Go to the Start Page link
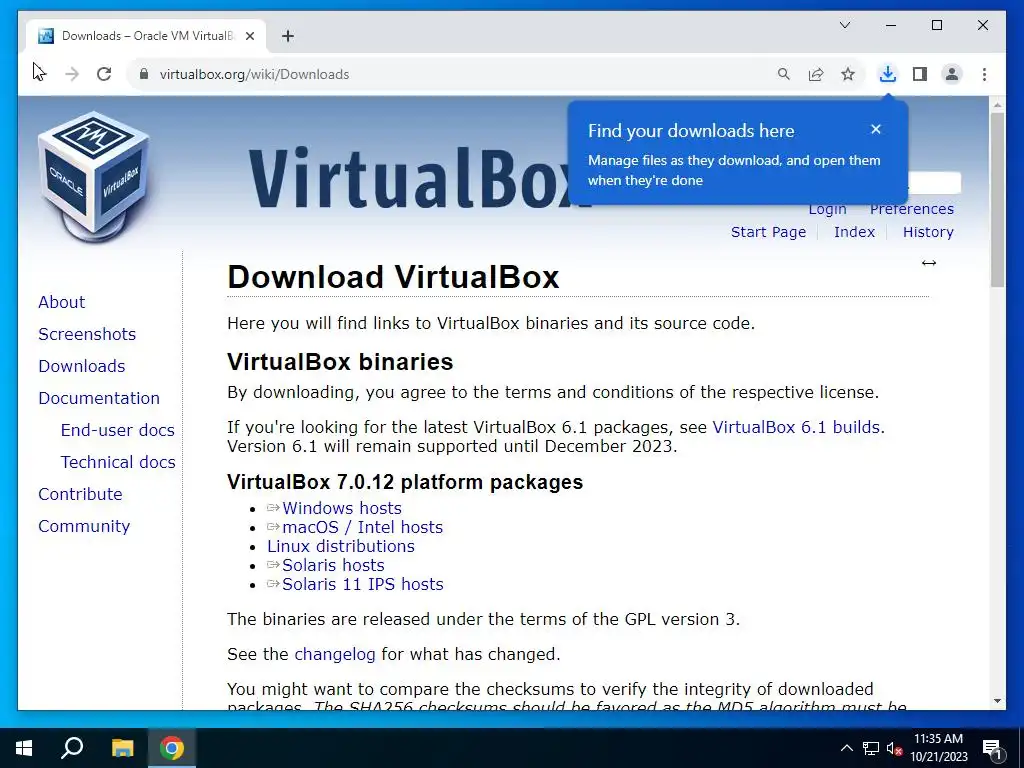 pos(768,232)
